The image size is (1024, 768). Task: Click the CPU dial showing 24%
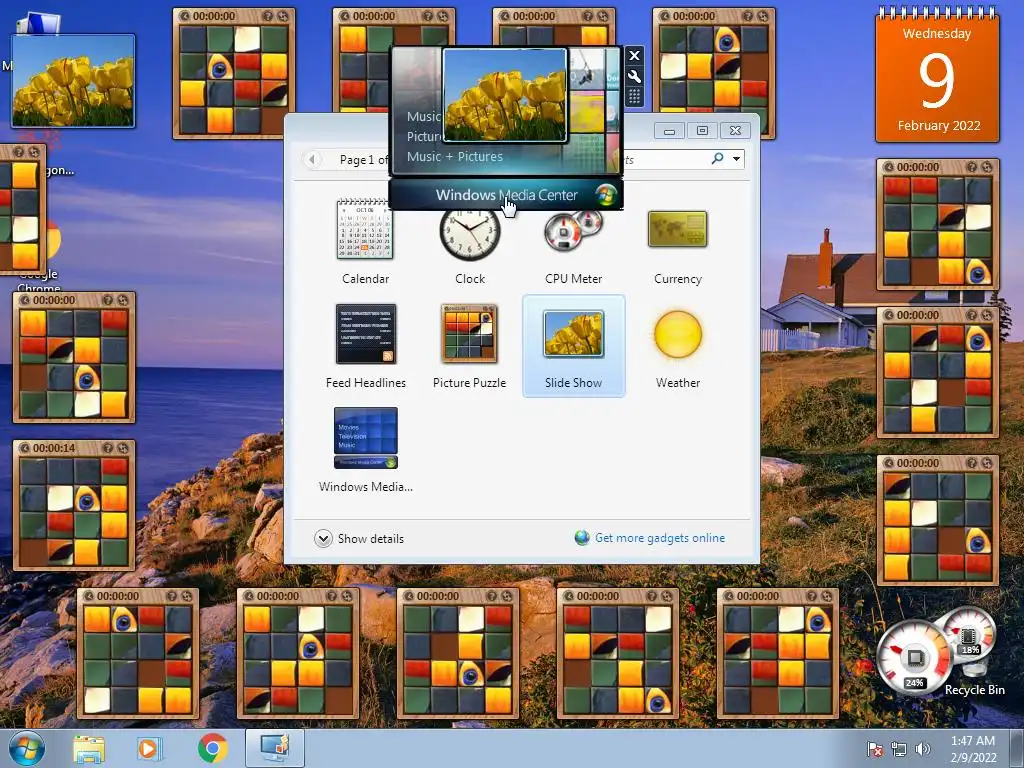pyautogui.click(x=914, y=658)
